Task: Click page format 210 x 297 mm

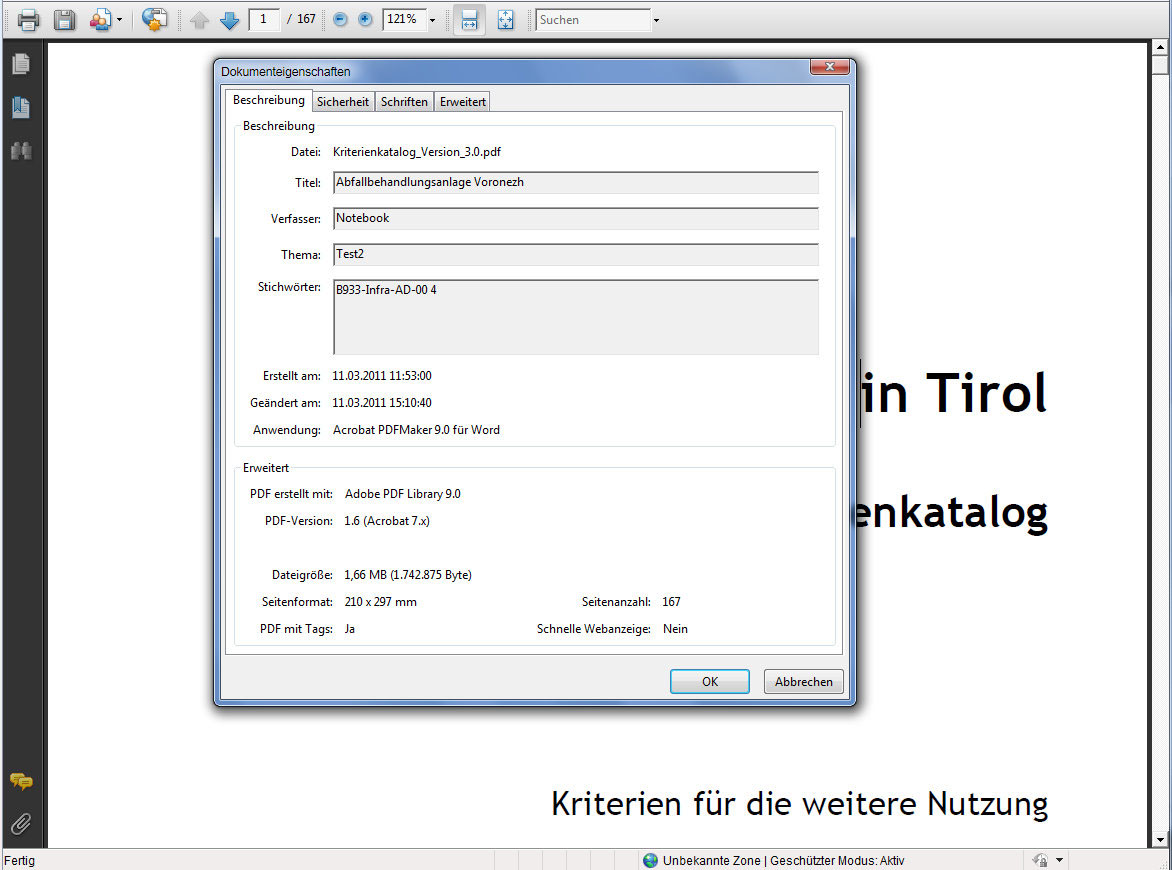Action: pos(380,602)
